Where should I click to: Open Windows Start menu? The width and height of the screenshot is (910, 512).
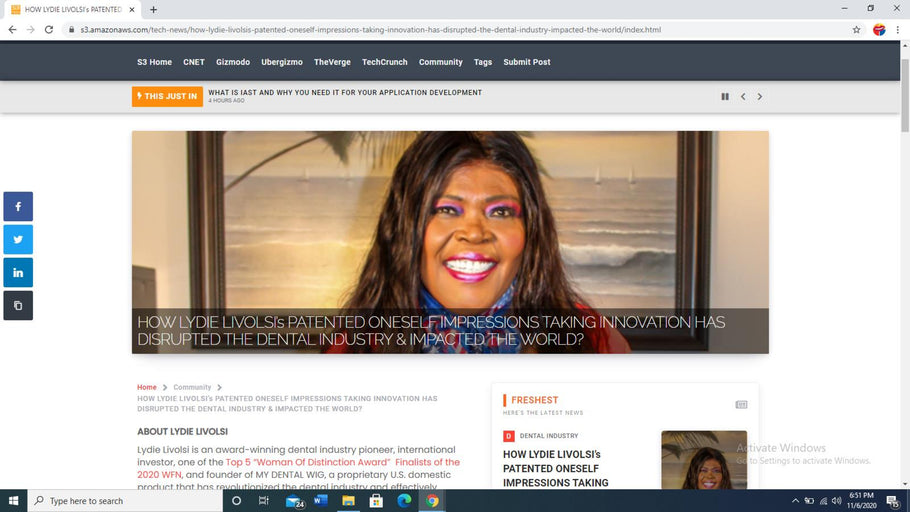(13, 500)
